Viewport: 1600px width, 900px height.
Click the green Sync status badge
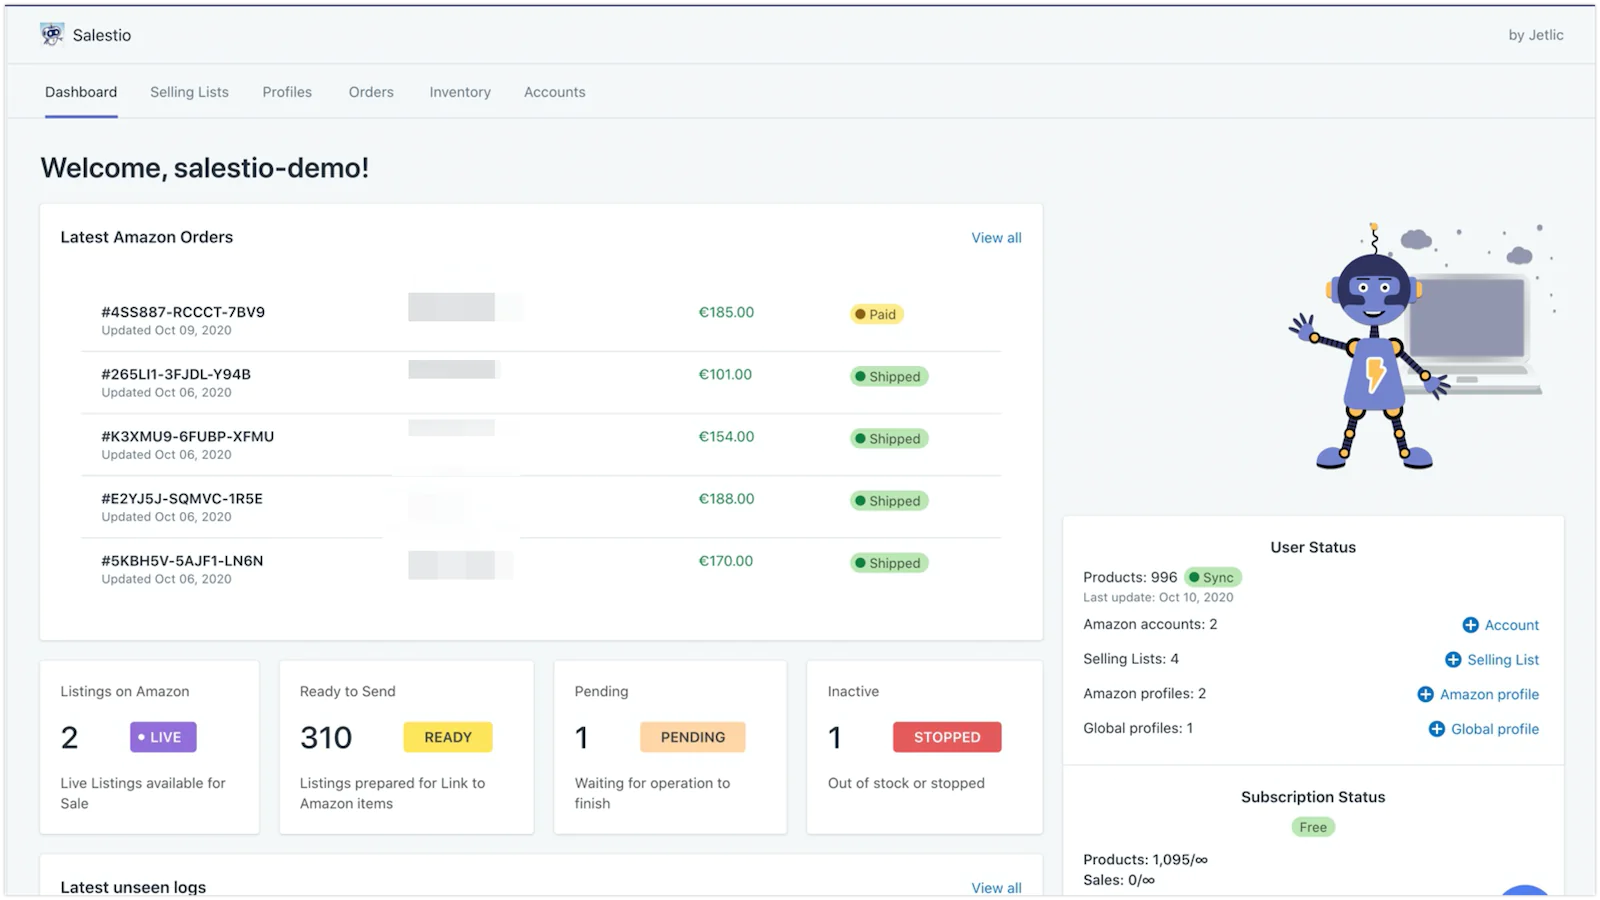tap(1212, 577)
